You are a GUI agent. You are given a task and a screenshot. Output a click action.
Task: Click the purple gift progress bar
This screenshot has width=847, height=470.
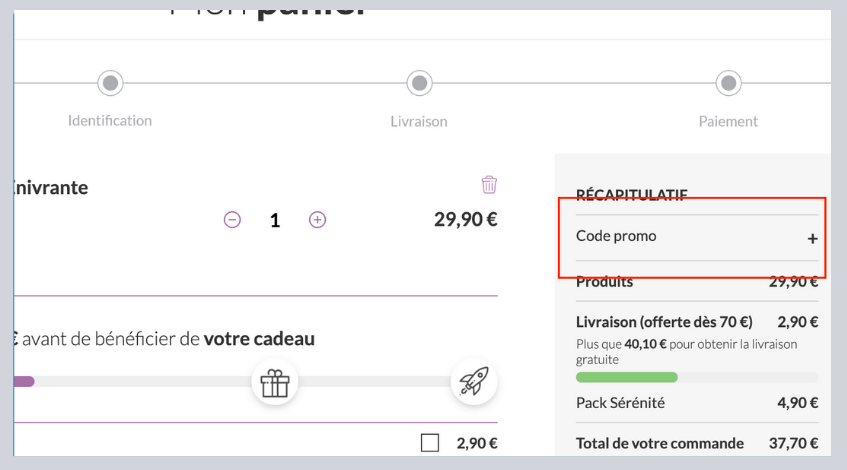tap(24, 381)
